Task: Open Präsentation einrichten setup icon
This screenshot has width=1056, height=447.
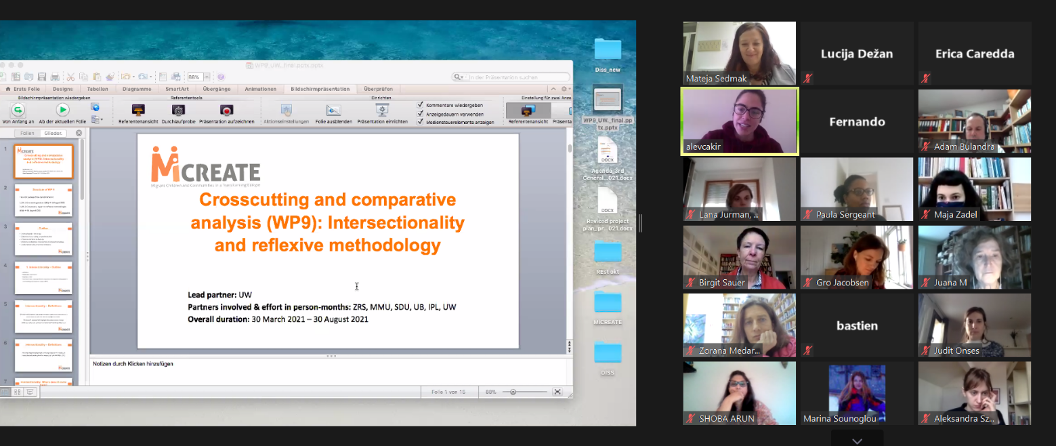Action: pyautogui.click(x=382, y=110)
